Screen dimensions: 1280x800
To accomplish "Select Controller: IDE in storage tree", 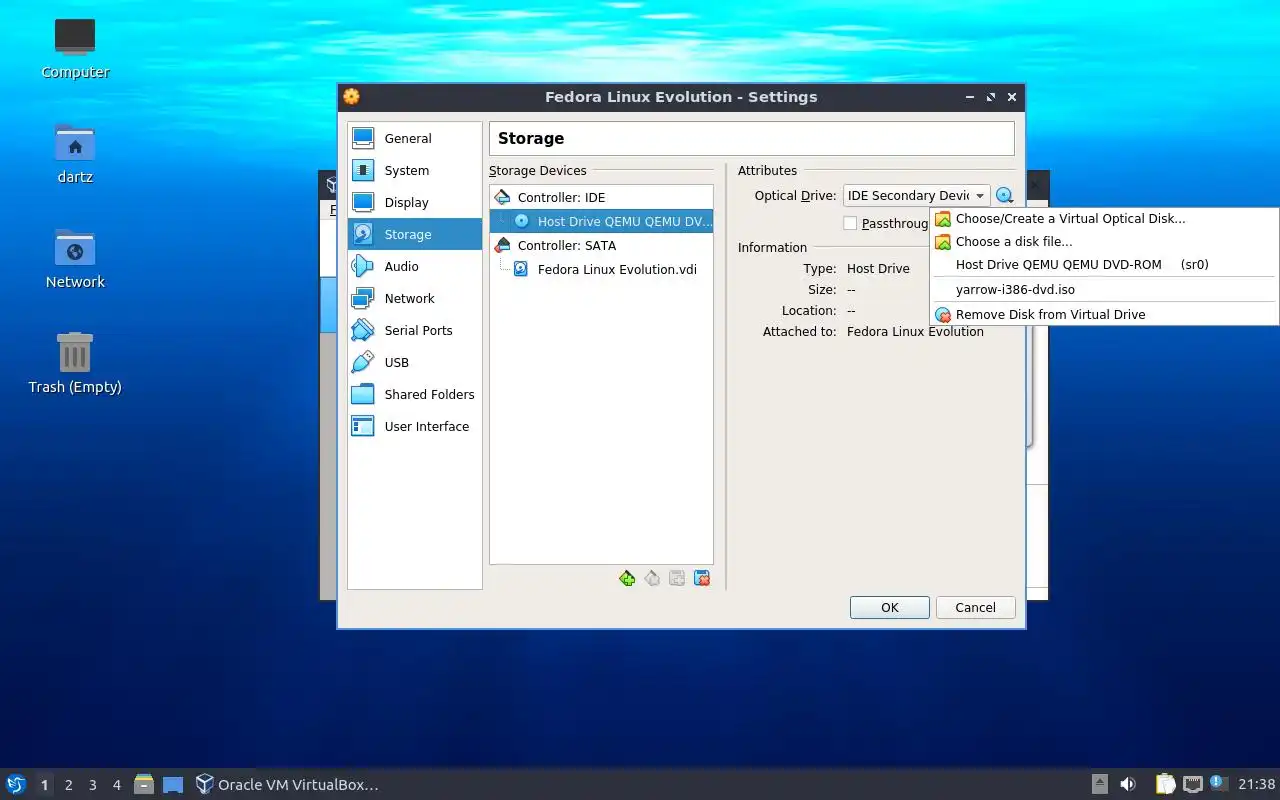I will 601,197.
